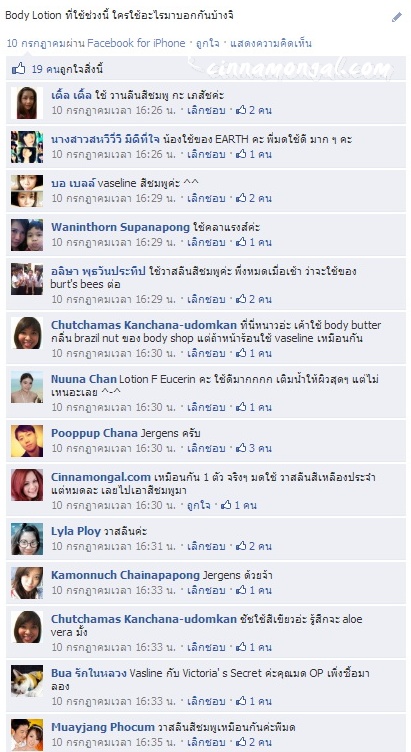Click thumbs-up count on Lyla Ploy's comment
This screenshot has height=752, width=411.
point(254,546)
